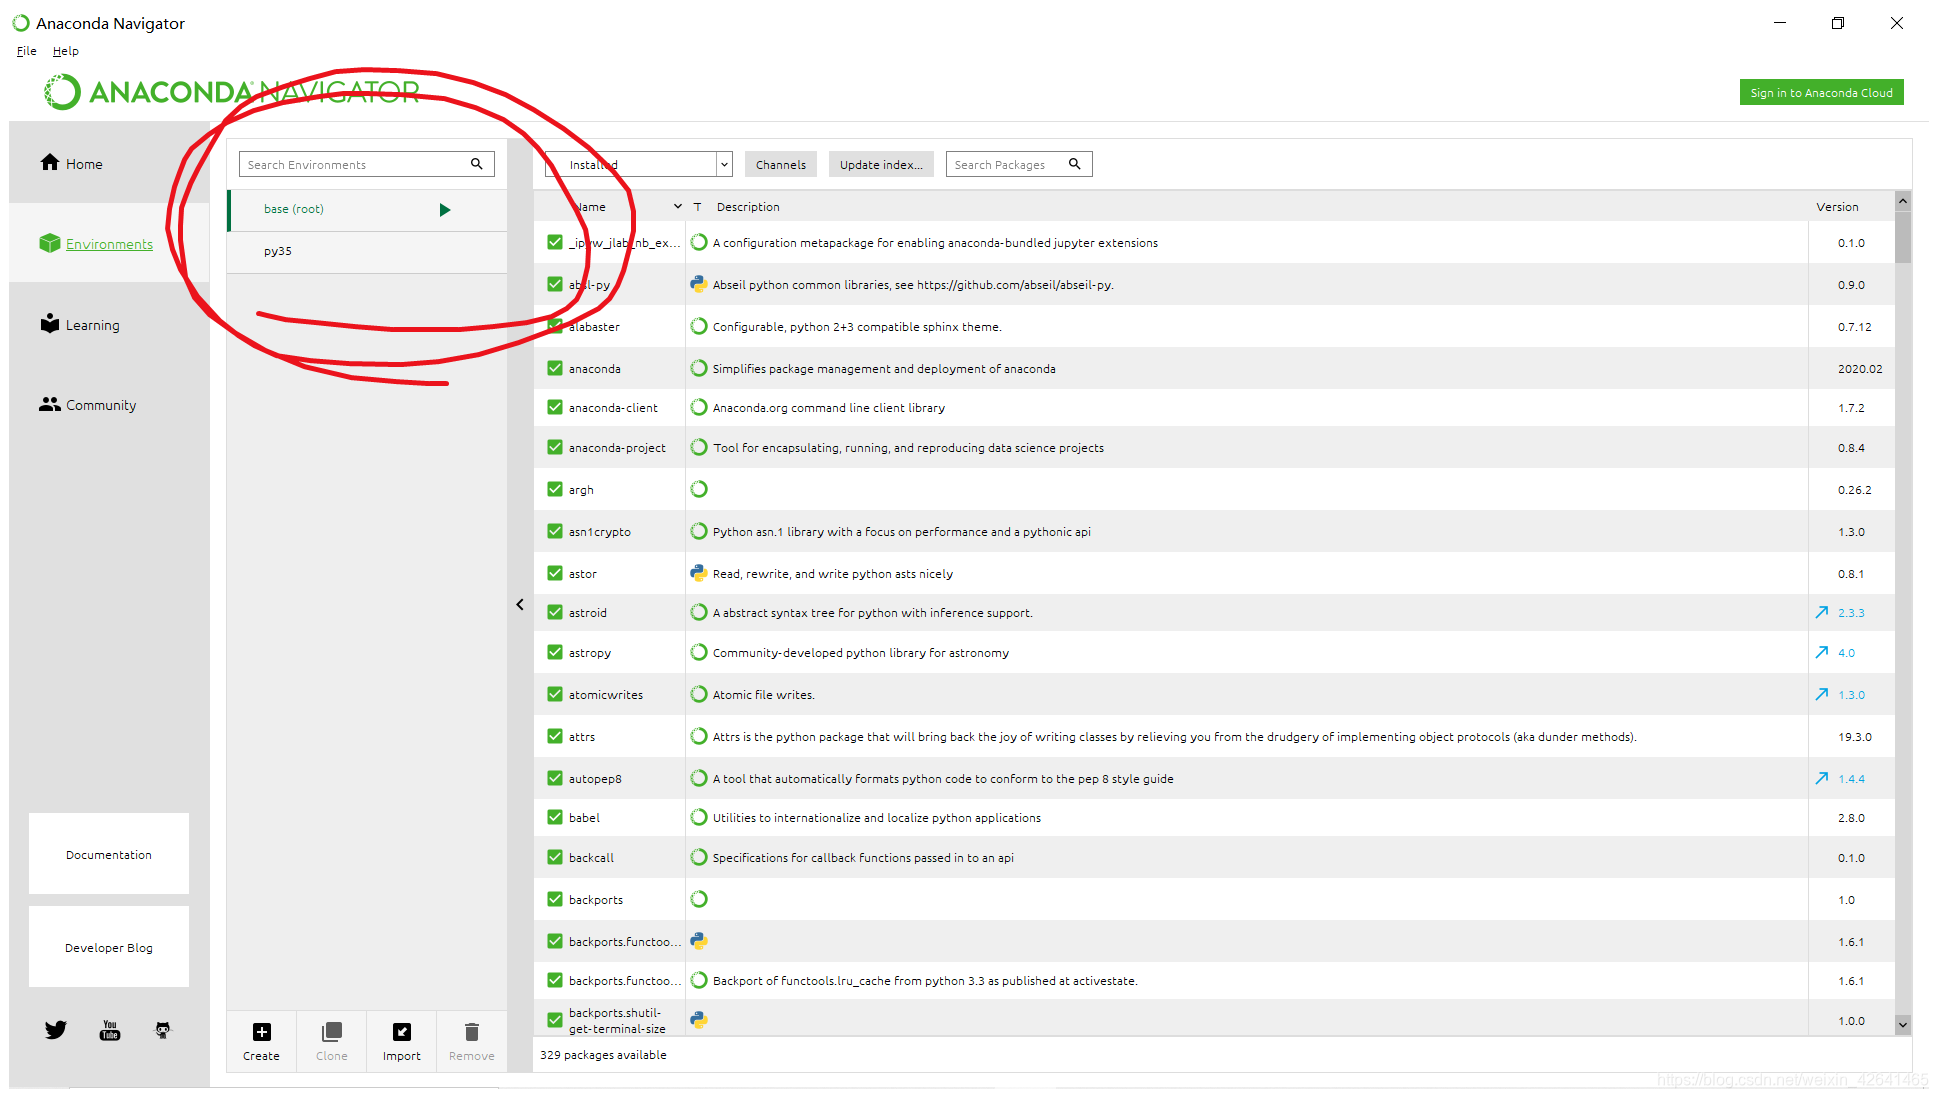Open the GitHub link icon
The height and width of the screenshot is (1098, 1938).
tap(163, 1029)
